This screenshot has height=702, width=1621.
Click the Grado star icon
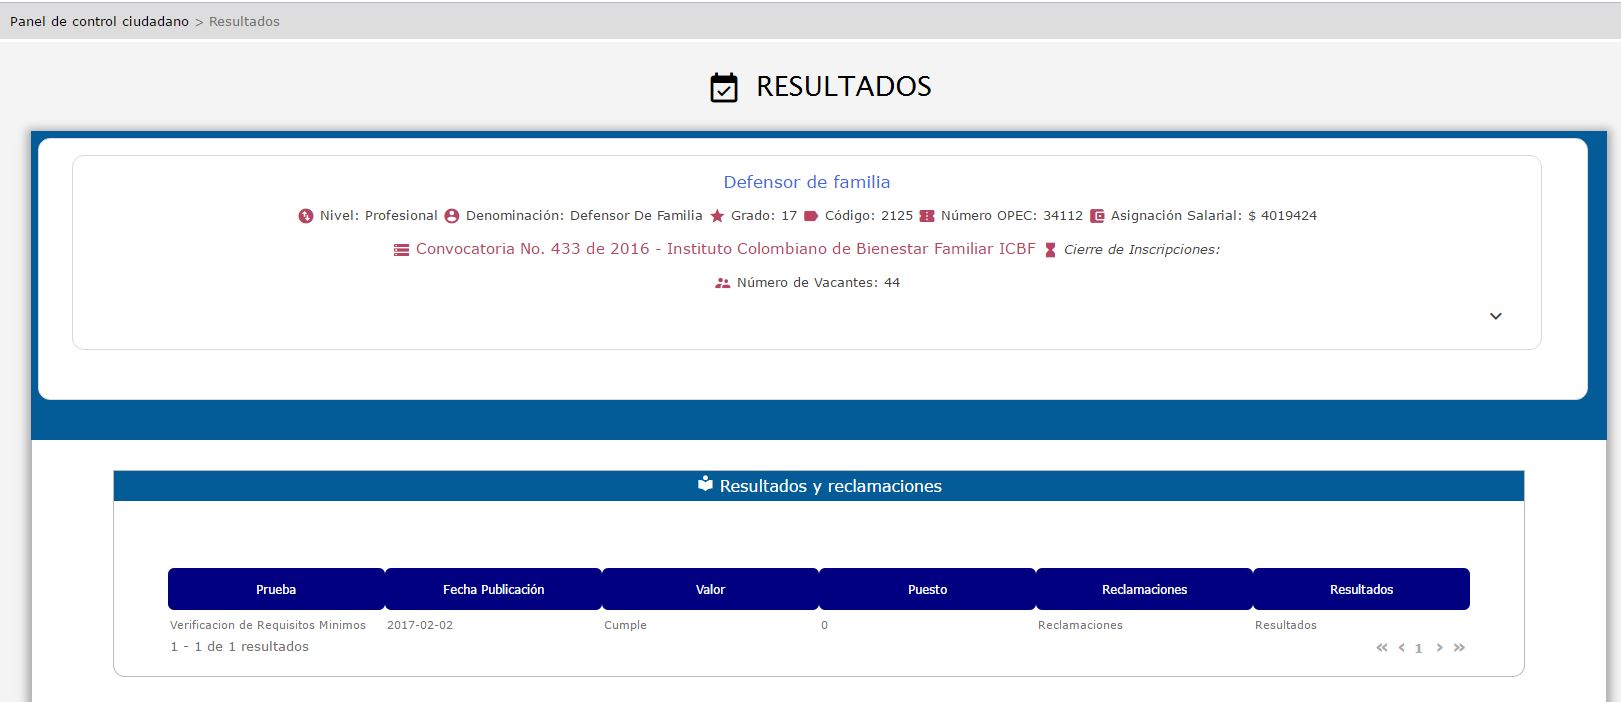tap(717, 216)
